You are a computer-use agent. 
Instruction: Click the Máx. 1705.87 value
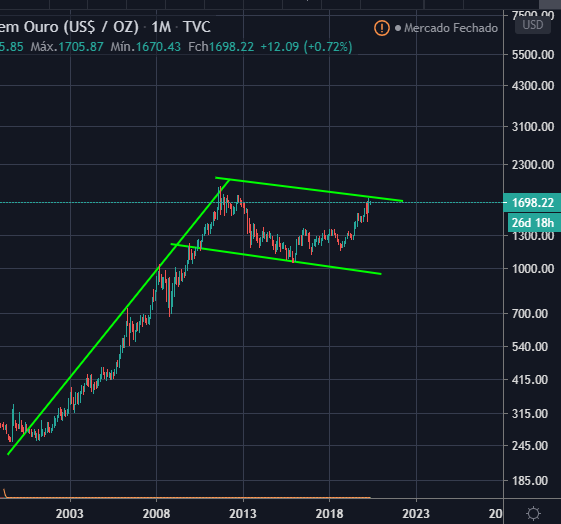pyautogui.click(x=67, y=47)
